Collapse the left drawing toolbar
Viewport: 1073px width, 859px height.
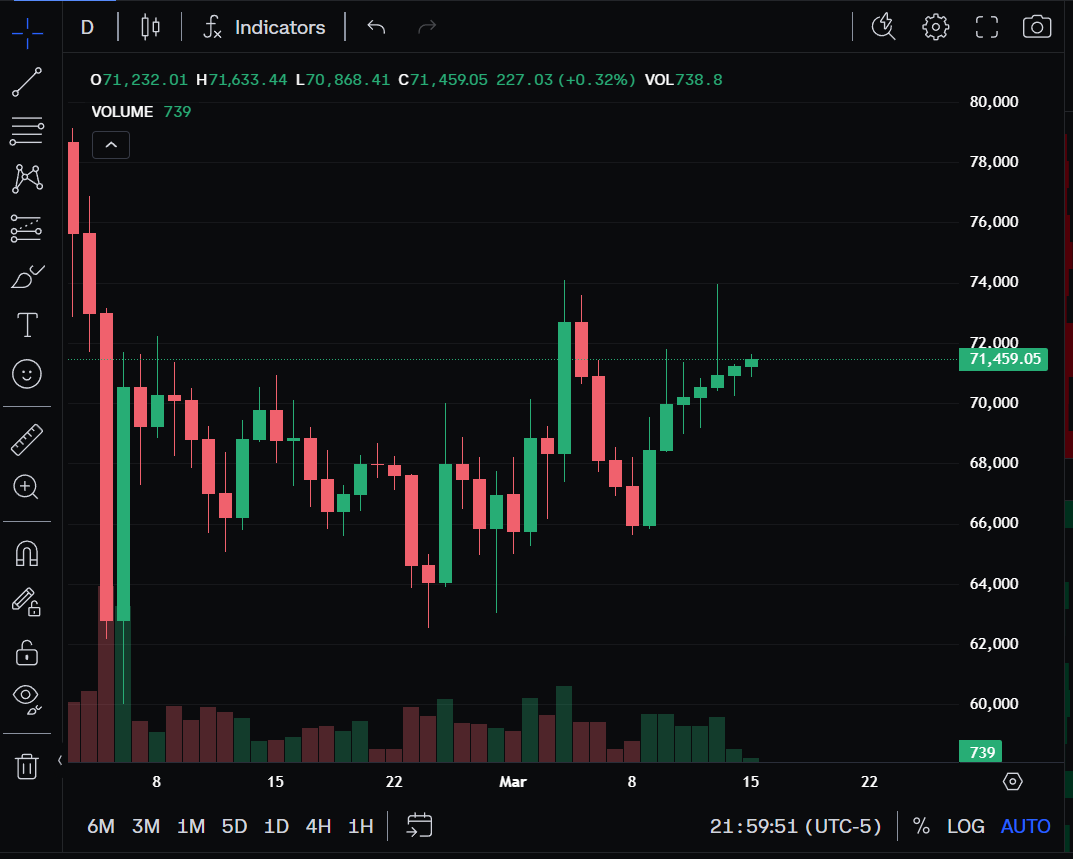point(60,760)
